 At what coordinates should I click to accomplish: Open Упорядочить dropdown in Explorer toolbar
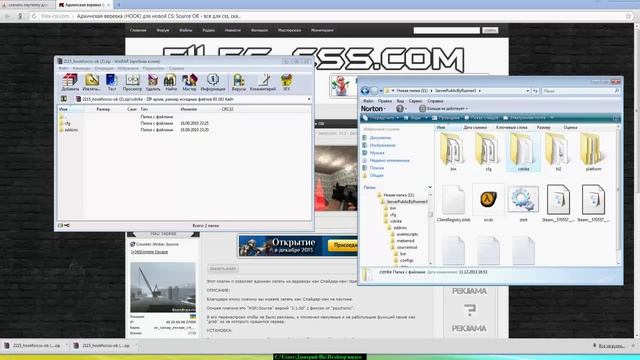[x=382, y=118]
